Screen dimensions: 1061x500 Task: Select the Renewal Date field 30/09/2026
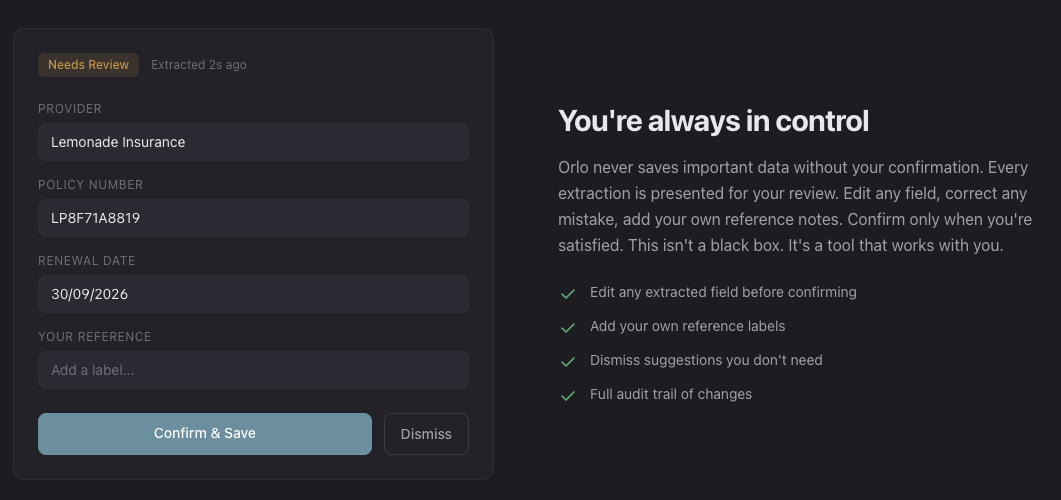[253, 294]
